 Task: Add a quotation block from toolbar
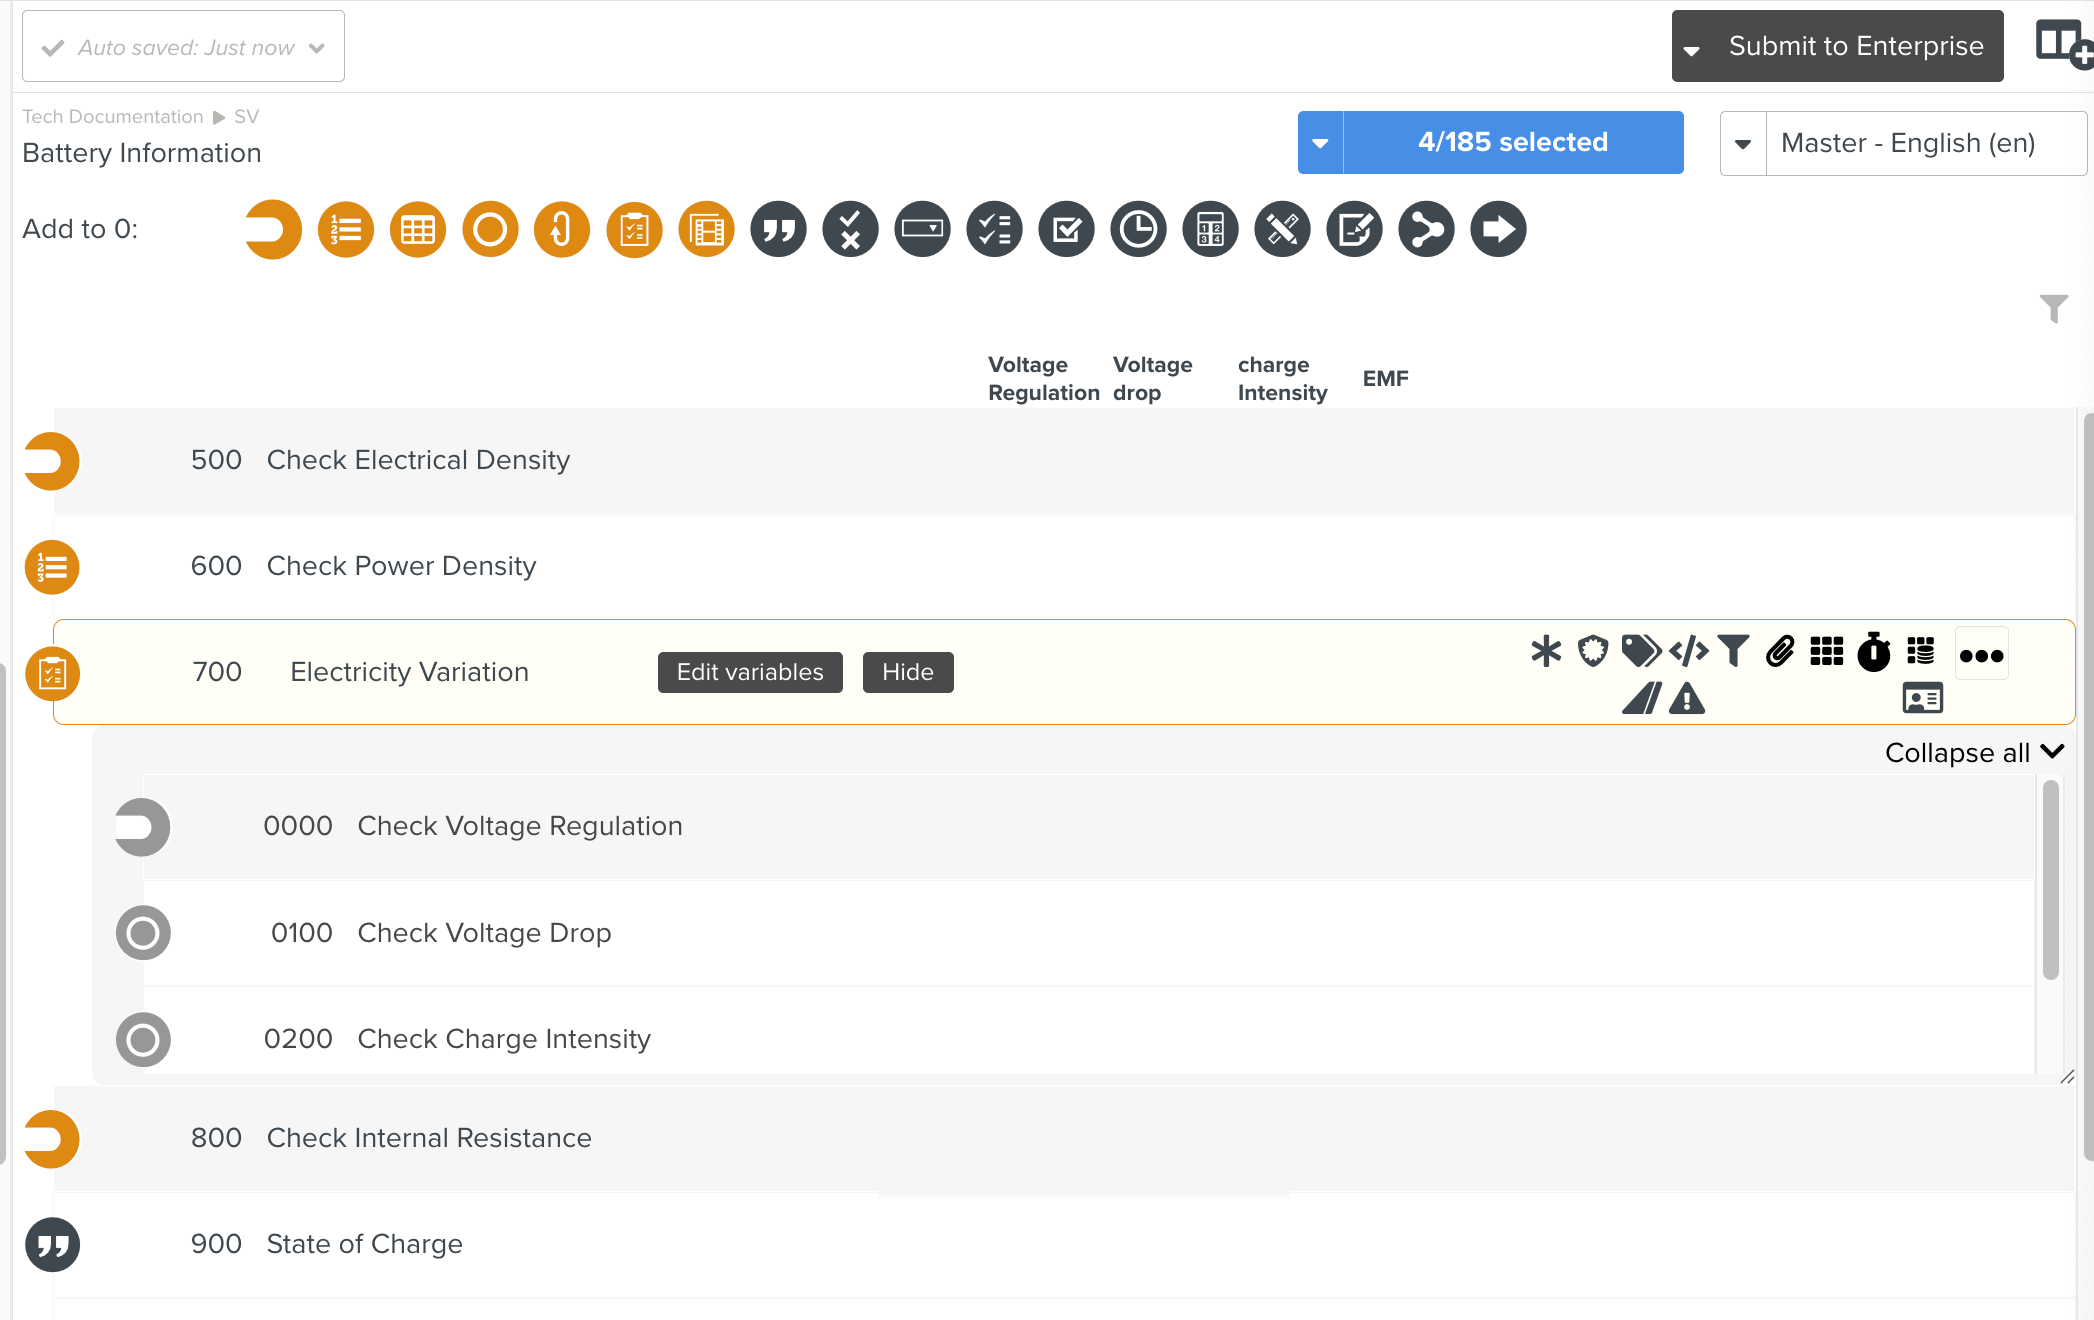[778, 230]
